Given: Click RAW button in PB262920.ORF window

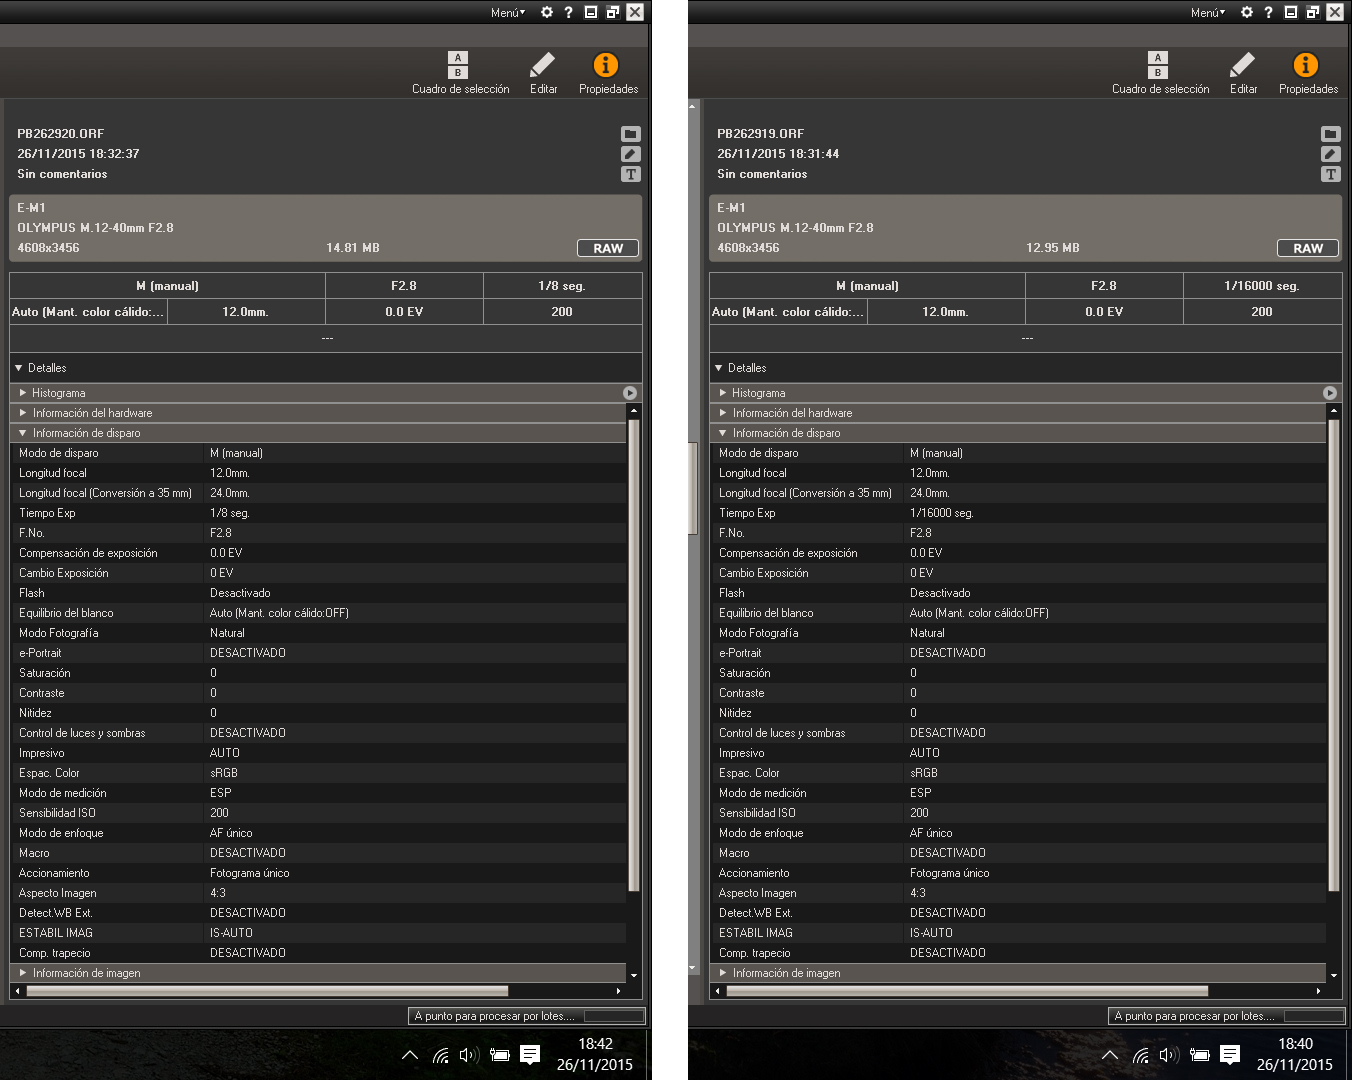Looking at the screenshot, I should coord(608,248).
